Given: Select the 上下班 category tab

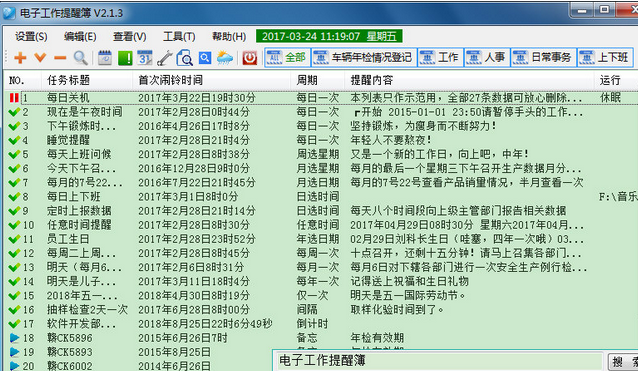Looking at the screenshot, I should tap(605, 57).
